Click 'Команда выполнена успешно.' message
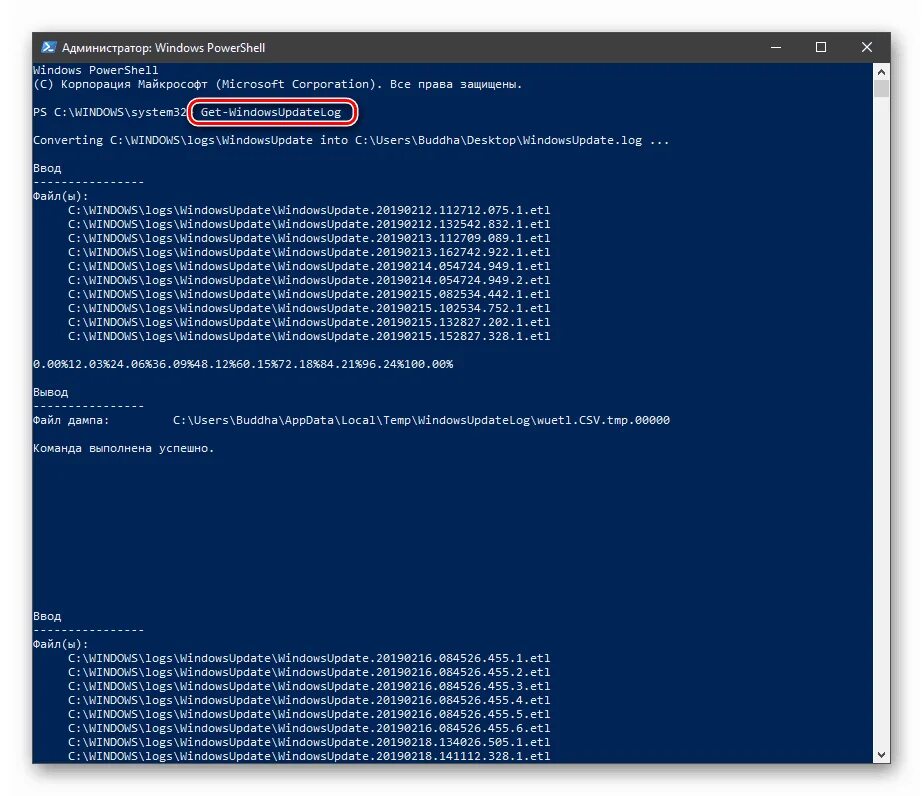This screenshot has width=923, height=796. tap(124, 448)
